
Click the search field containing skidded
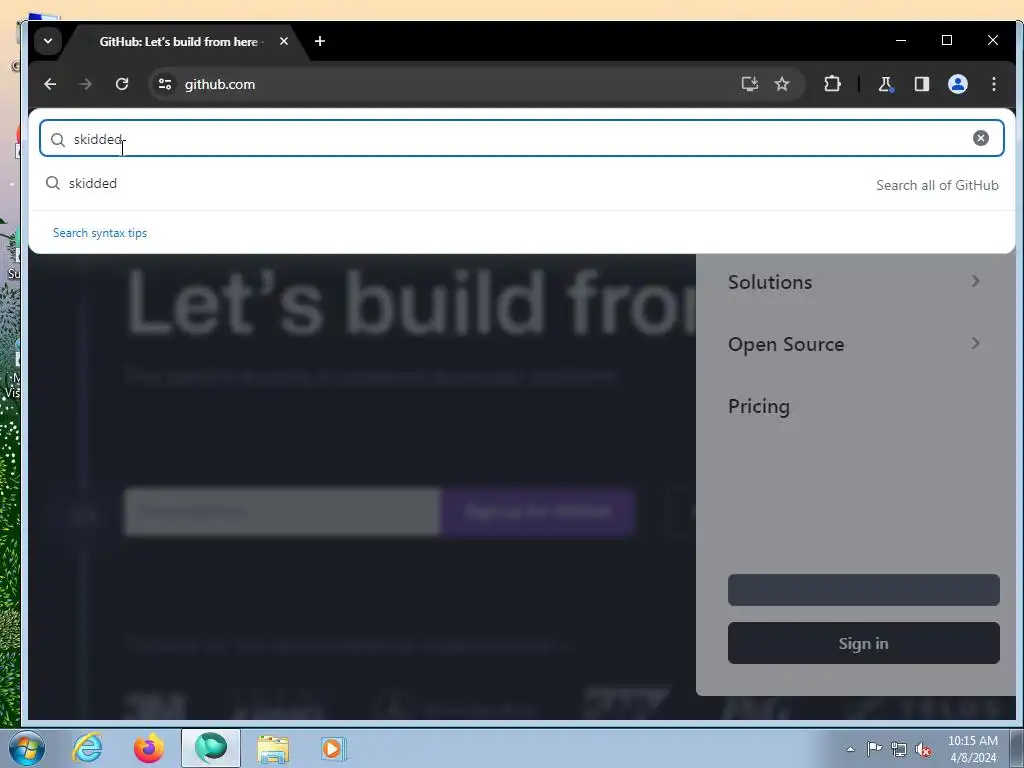tap(521, 138)
